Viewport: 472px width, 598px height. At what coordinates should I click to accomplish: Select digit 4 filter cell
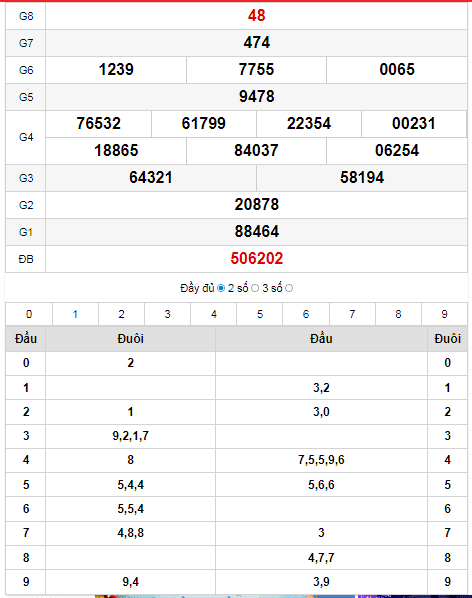pyautogui.click(x=214, y=314)
